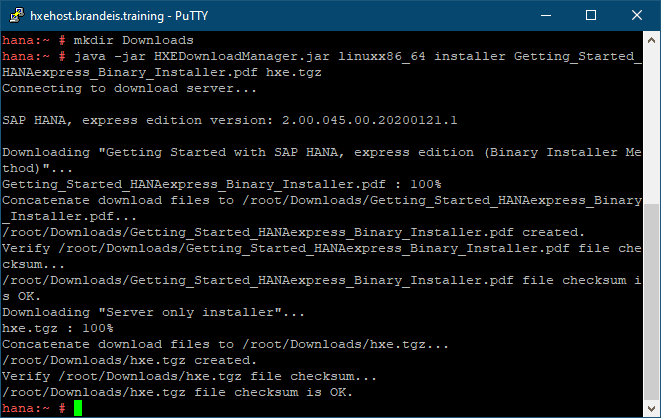Click the window title hxehost.brandeis.training - PuTTY
661x418 pixels.
tap(119, 16)
